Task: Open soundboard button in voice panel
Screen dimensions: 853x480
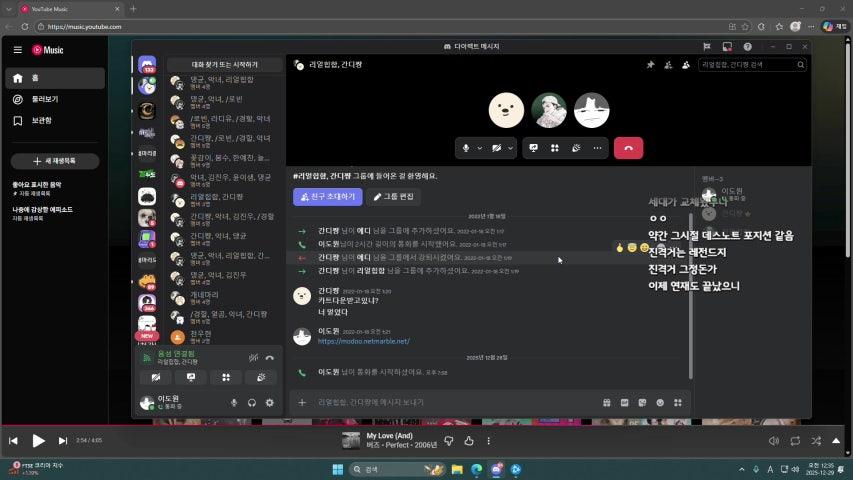Action: (x=261, y=377)
